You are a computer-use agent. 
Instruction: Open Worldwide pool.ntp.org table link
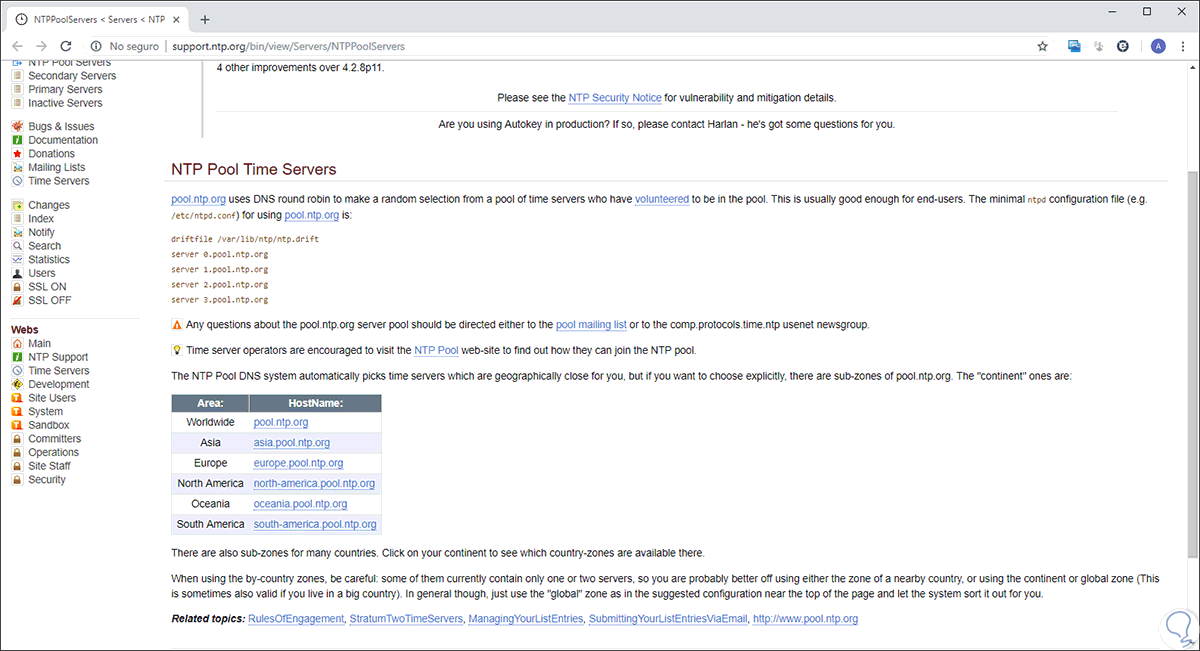(281, 423)
